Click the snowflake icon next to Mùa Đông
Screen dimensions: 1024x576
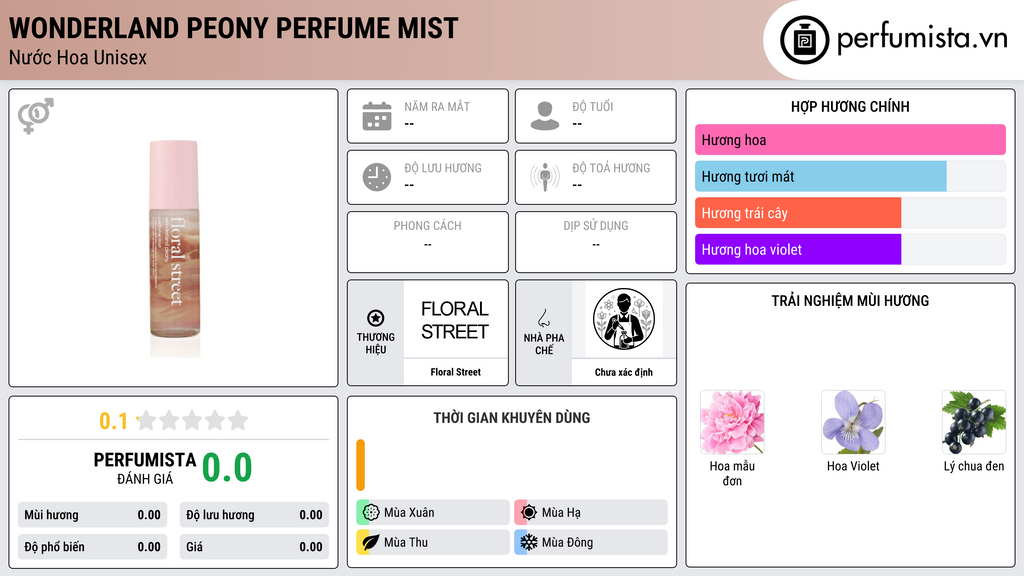(x=528, y=542)
